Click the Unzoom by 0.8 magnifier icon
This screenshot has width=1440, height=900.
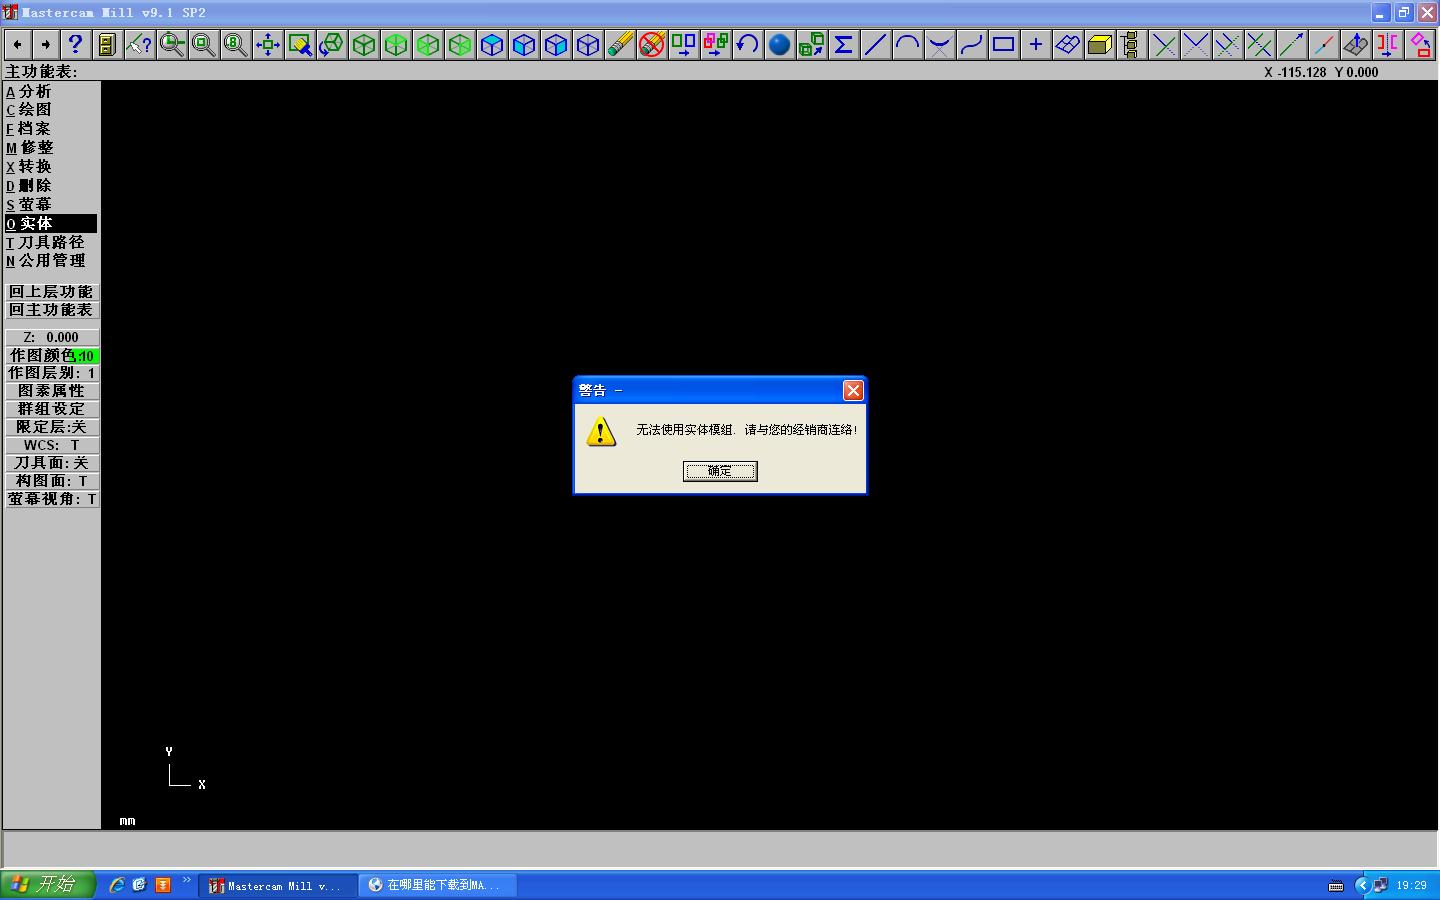236,44
